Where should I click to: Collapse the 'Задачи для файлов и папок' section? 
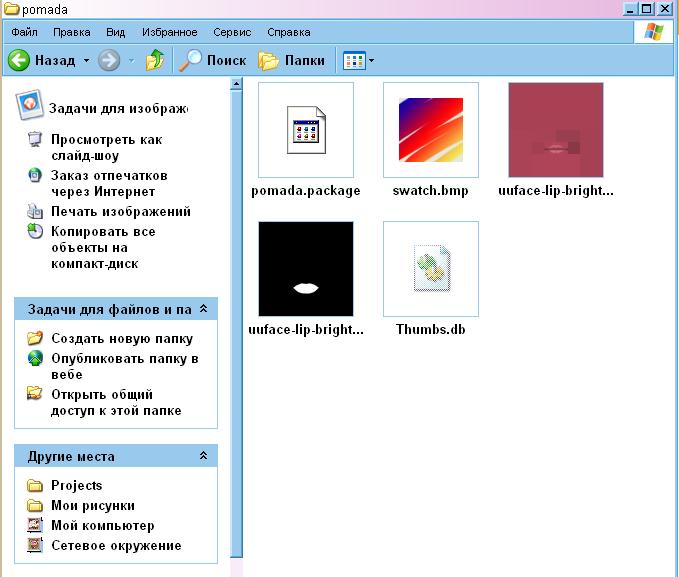(203, 309)
